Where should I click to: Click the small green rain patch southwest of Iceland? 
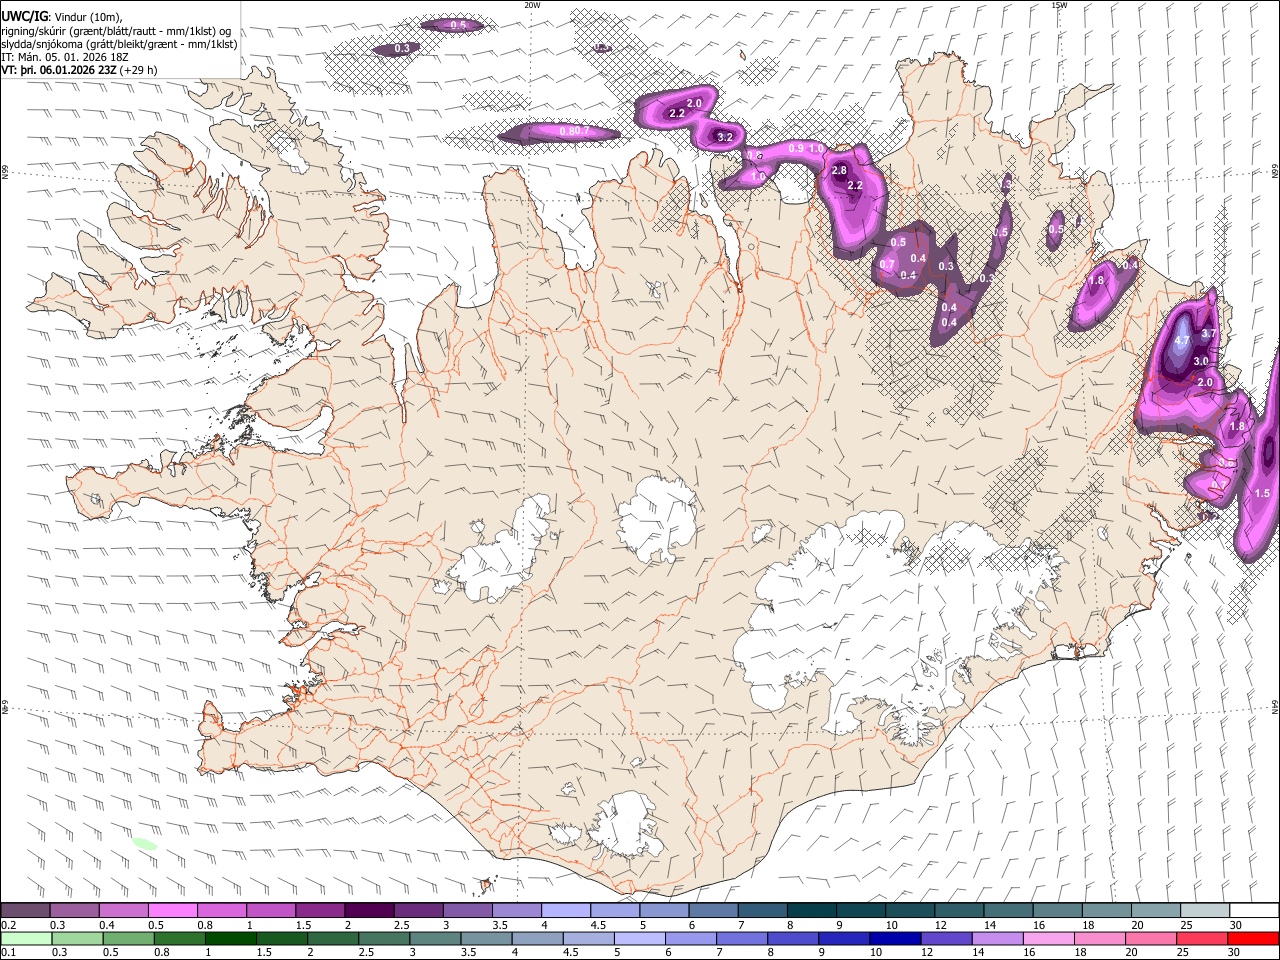point(144,845)
